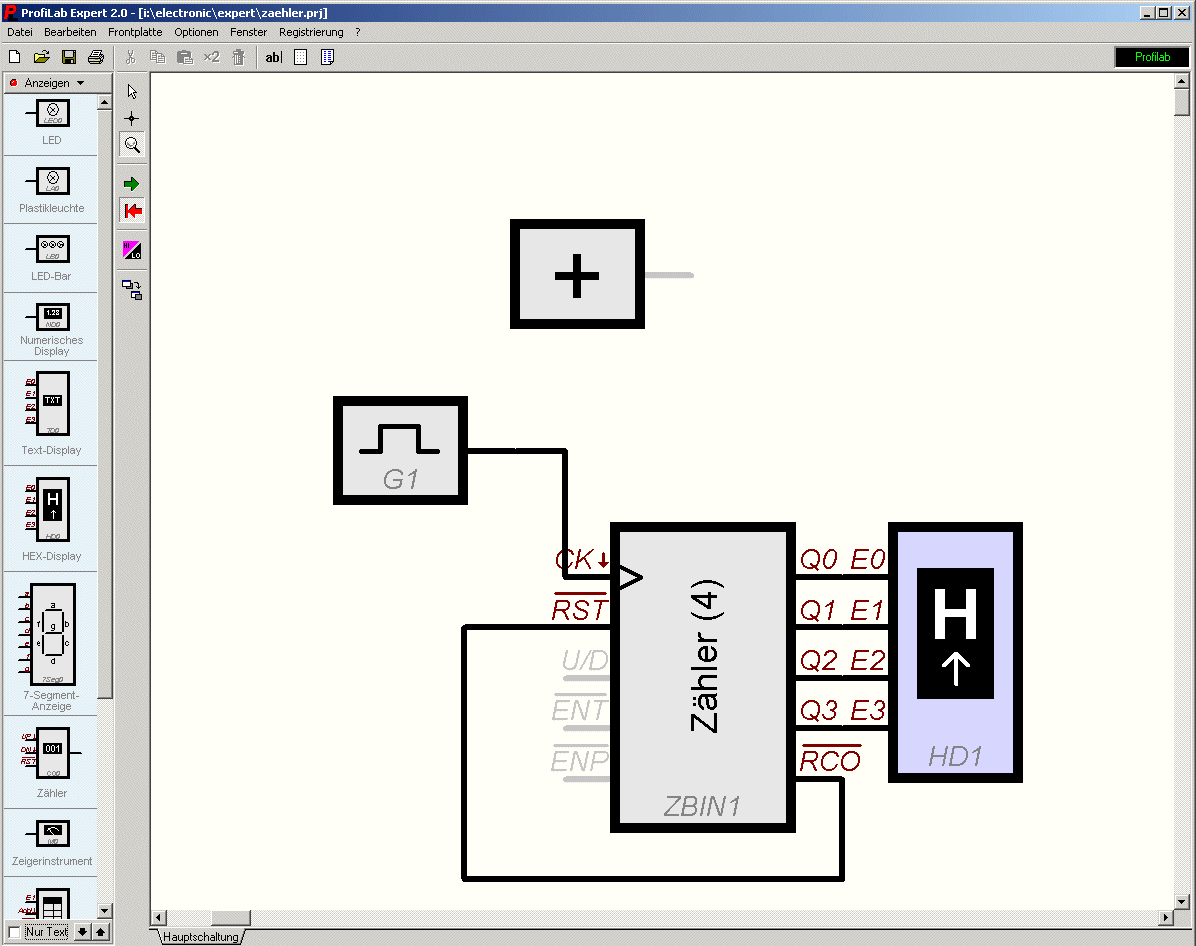1196x946 pixels.
Task: Click the CK clock pin label
Action: point(582,559)
